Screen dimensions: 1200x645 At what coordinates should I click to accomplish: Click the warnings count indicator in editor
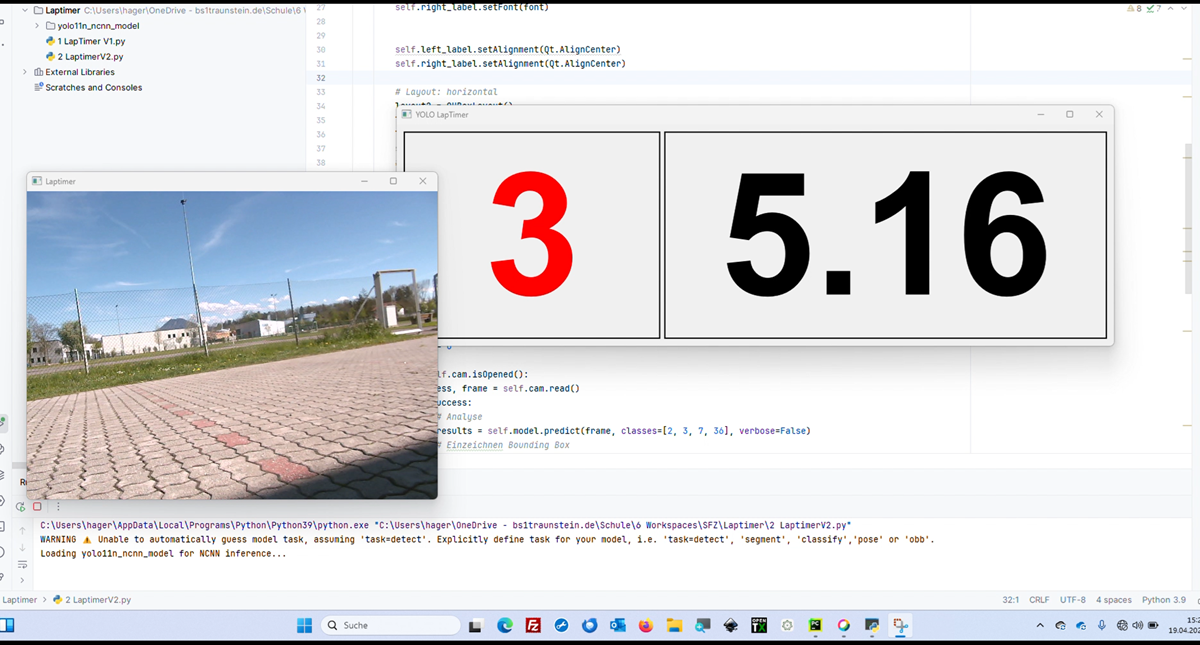(1135, 8)
